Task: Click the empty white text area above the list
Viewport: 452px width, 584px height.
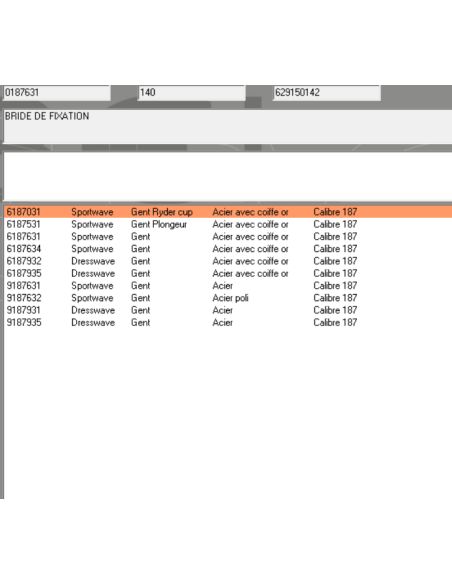Action: tap(227, 176)
